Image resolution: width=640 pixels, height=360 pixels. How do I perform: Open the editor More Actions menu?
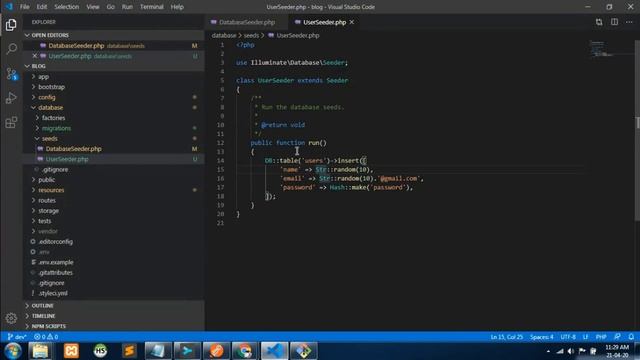(x=629, y=22)
